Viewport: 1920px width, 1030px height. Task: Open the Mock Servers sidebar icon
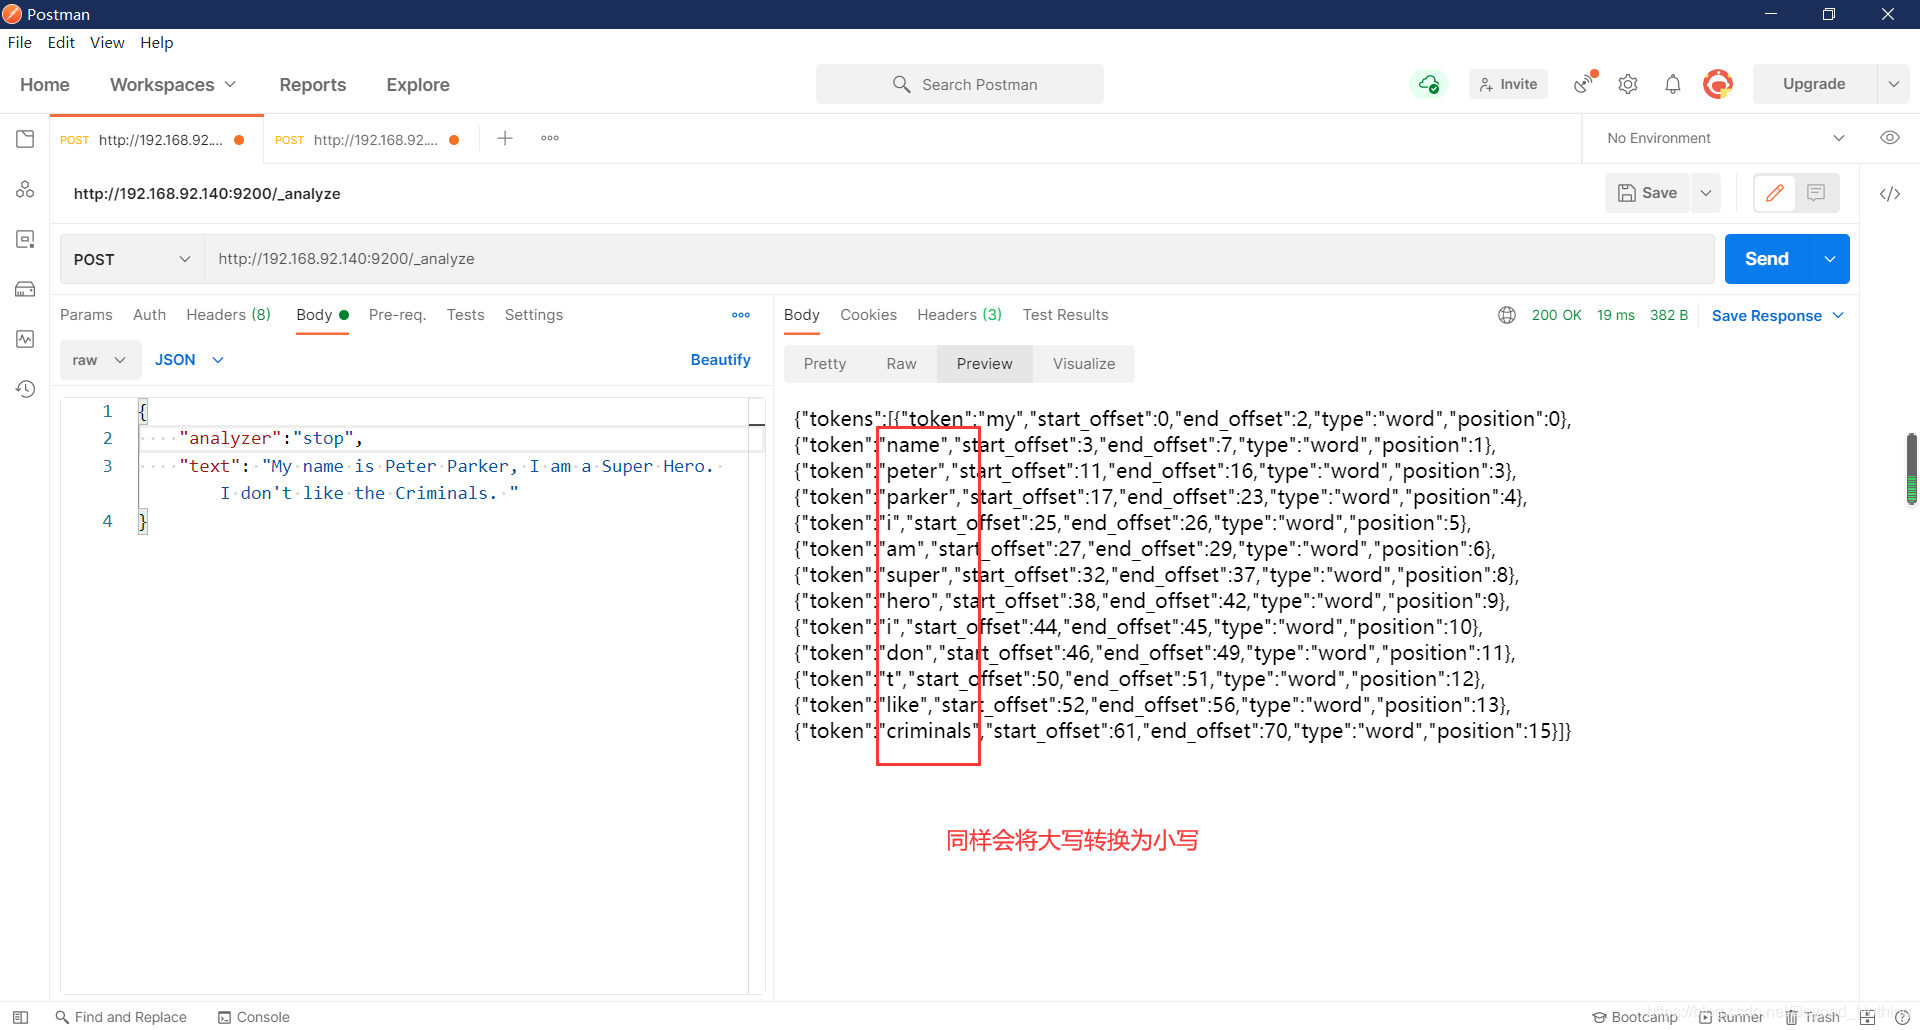[x=25, y=289]
